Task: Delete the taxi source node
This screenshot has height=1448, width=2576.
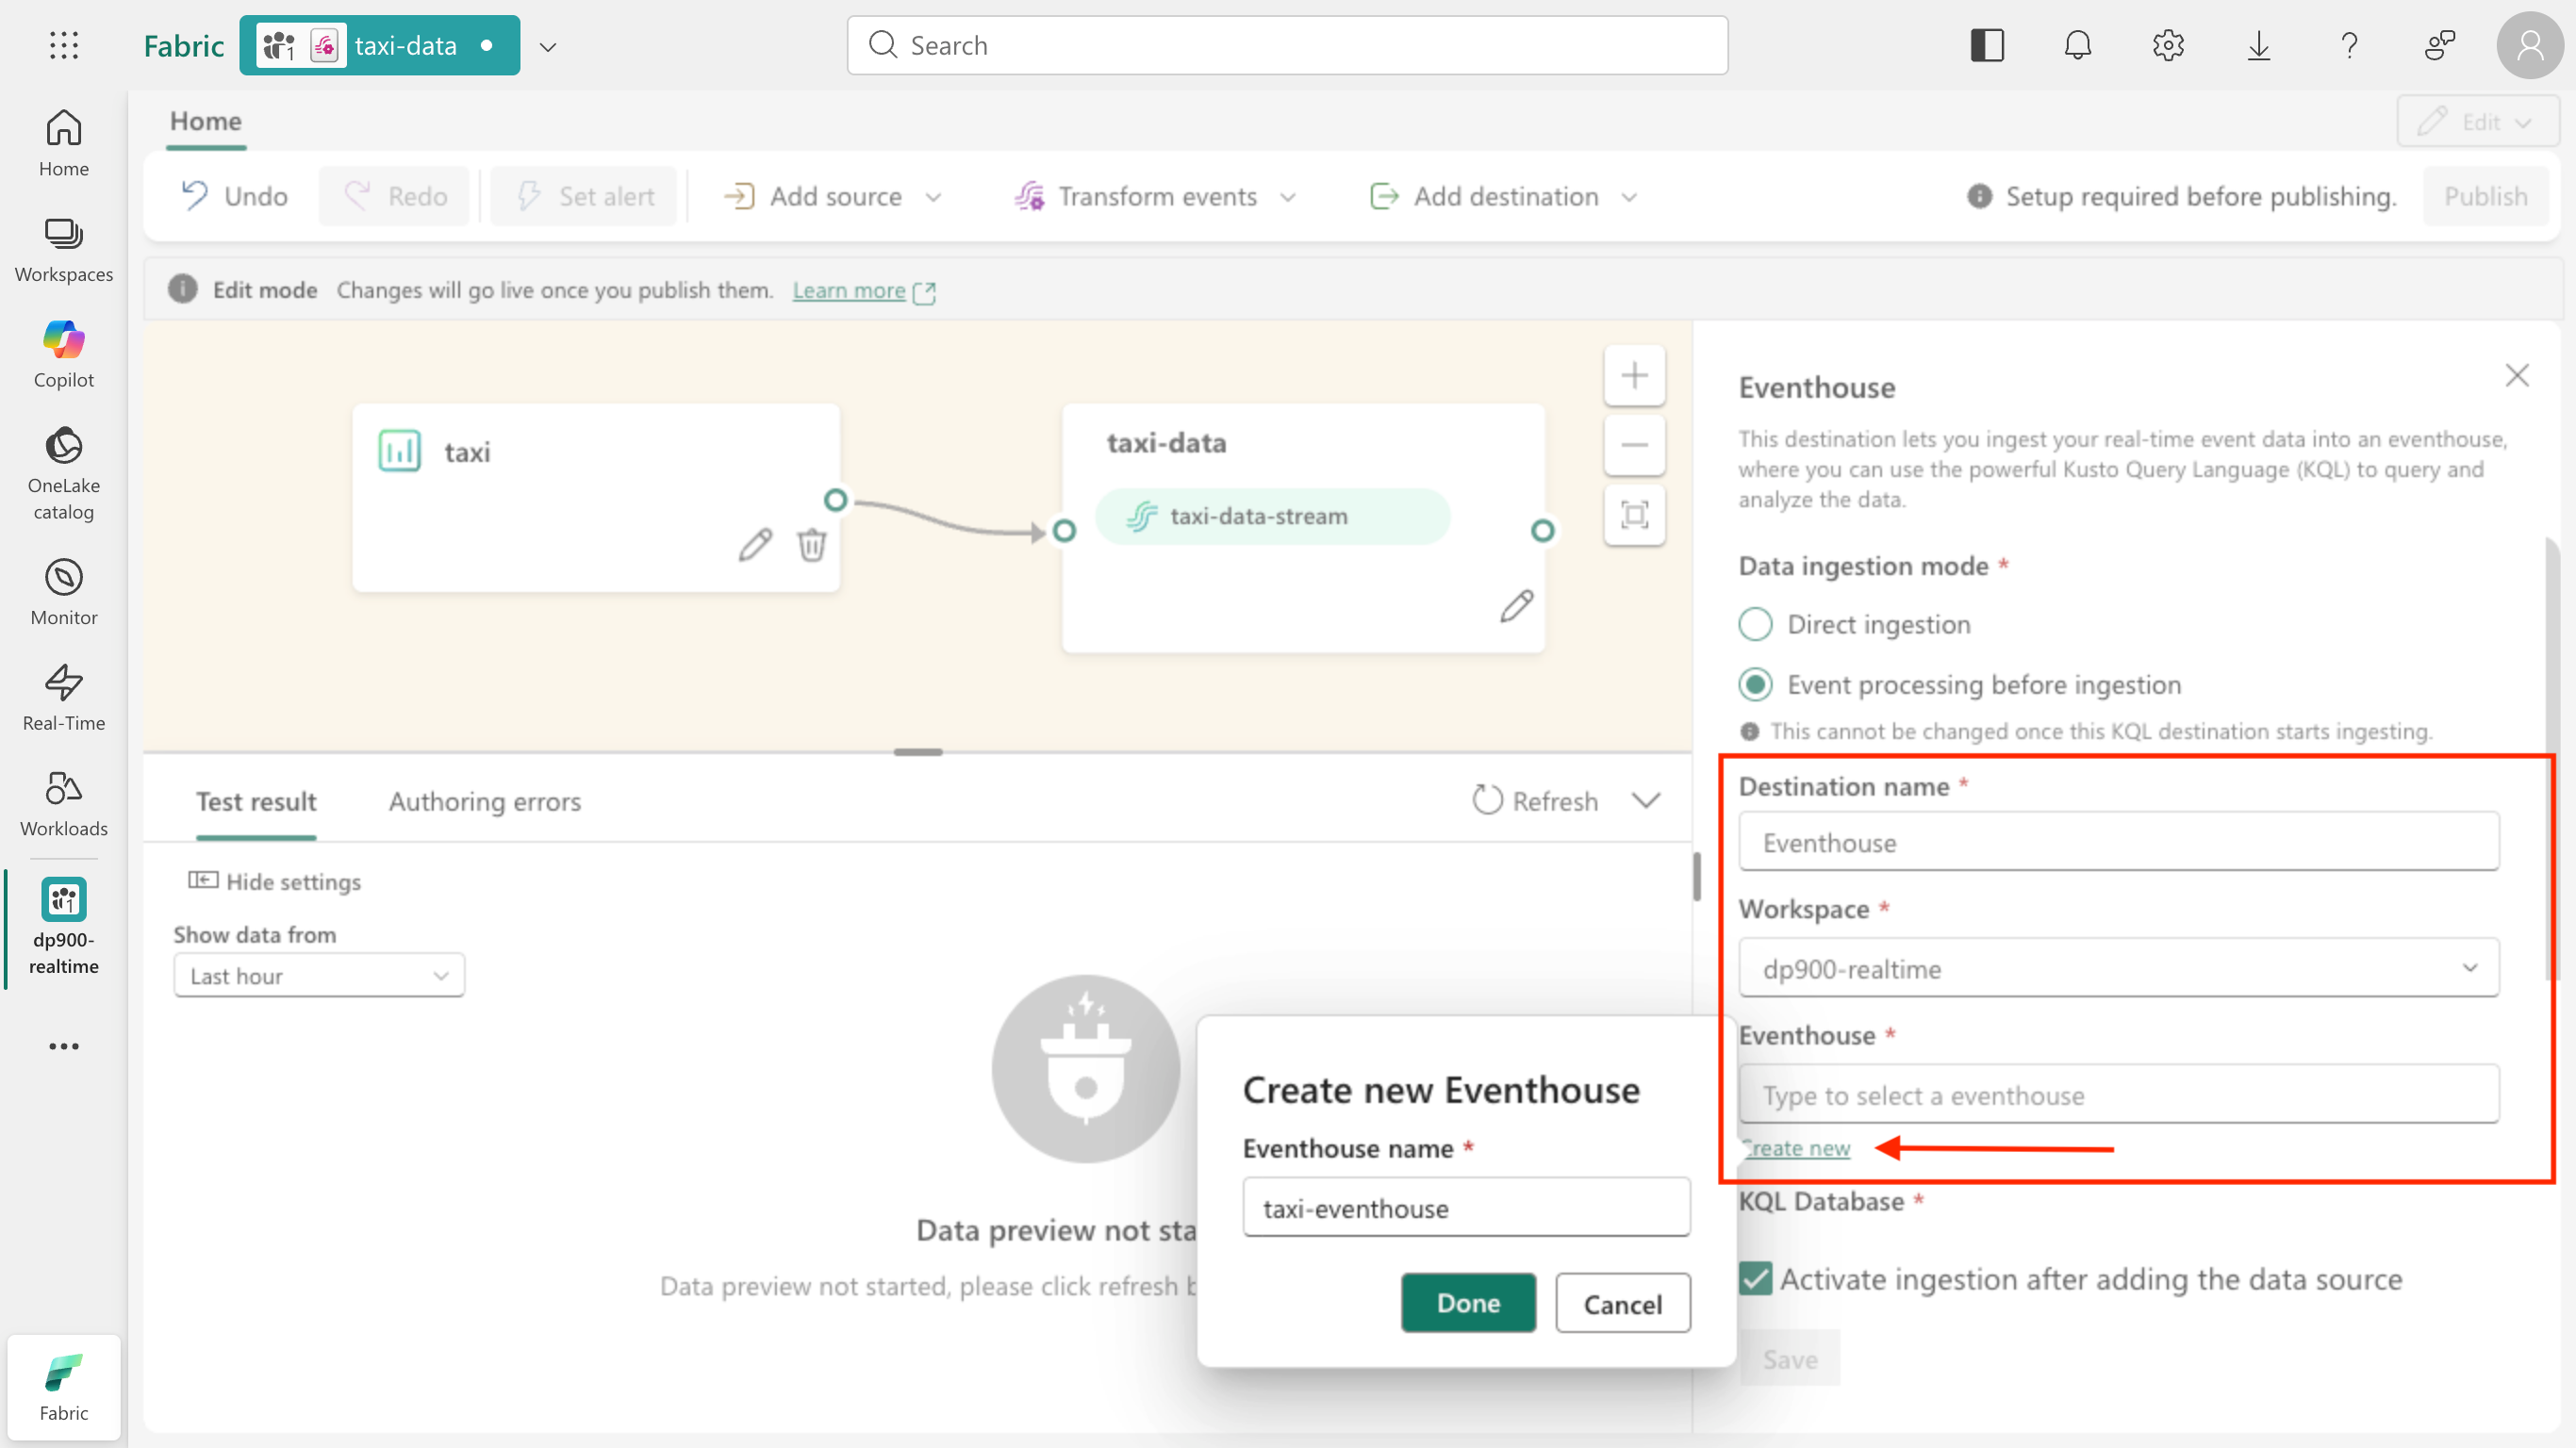Action: (811, 545)
